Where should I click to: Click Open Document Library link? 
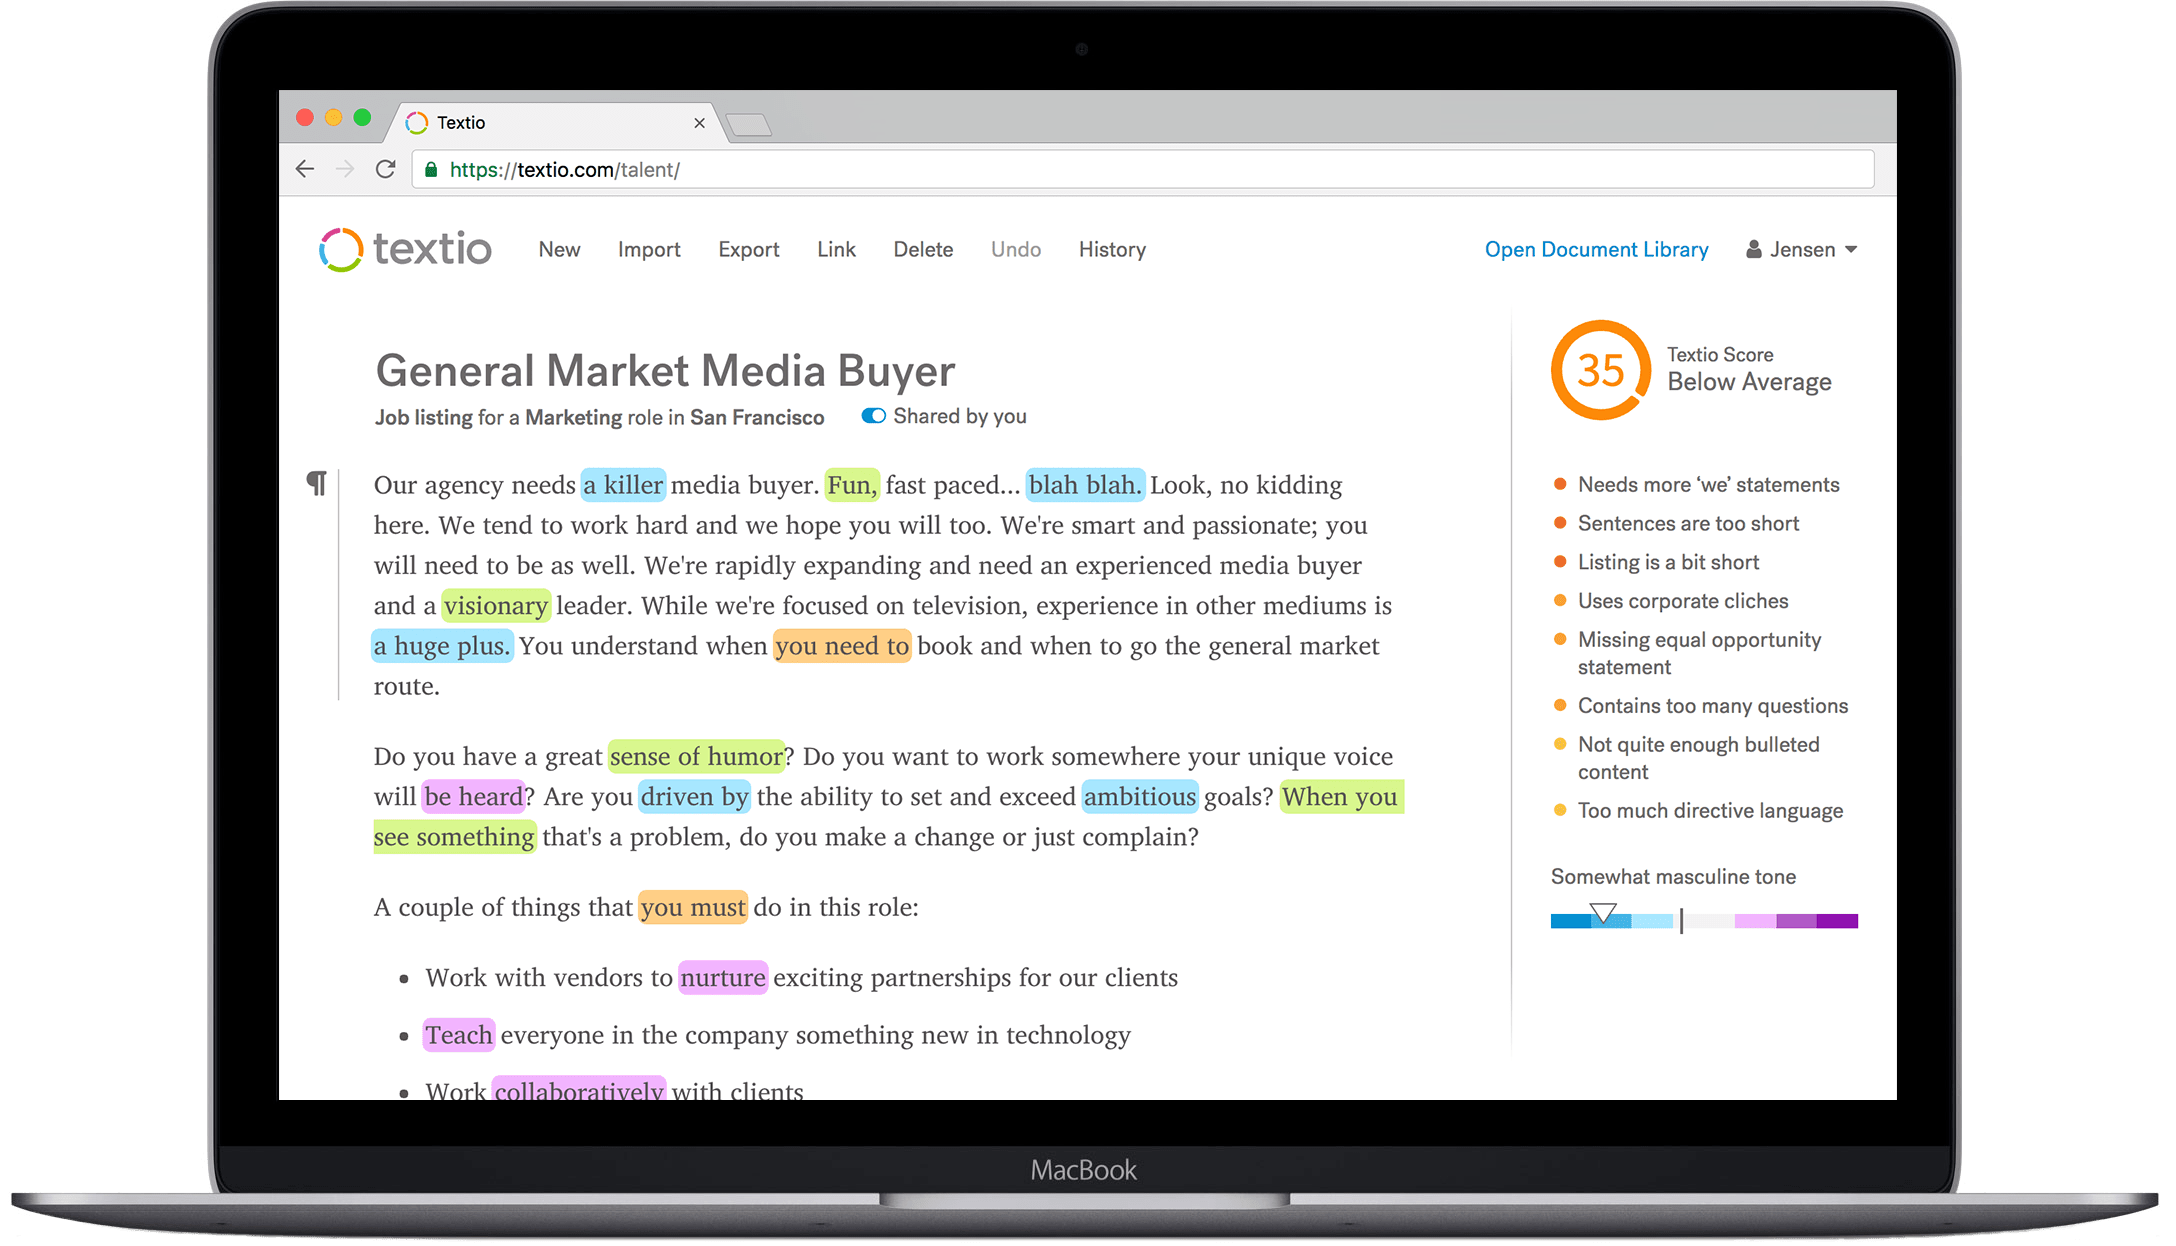point(1596,250)
